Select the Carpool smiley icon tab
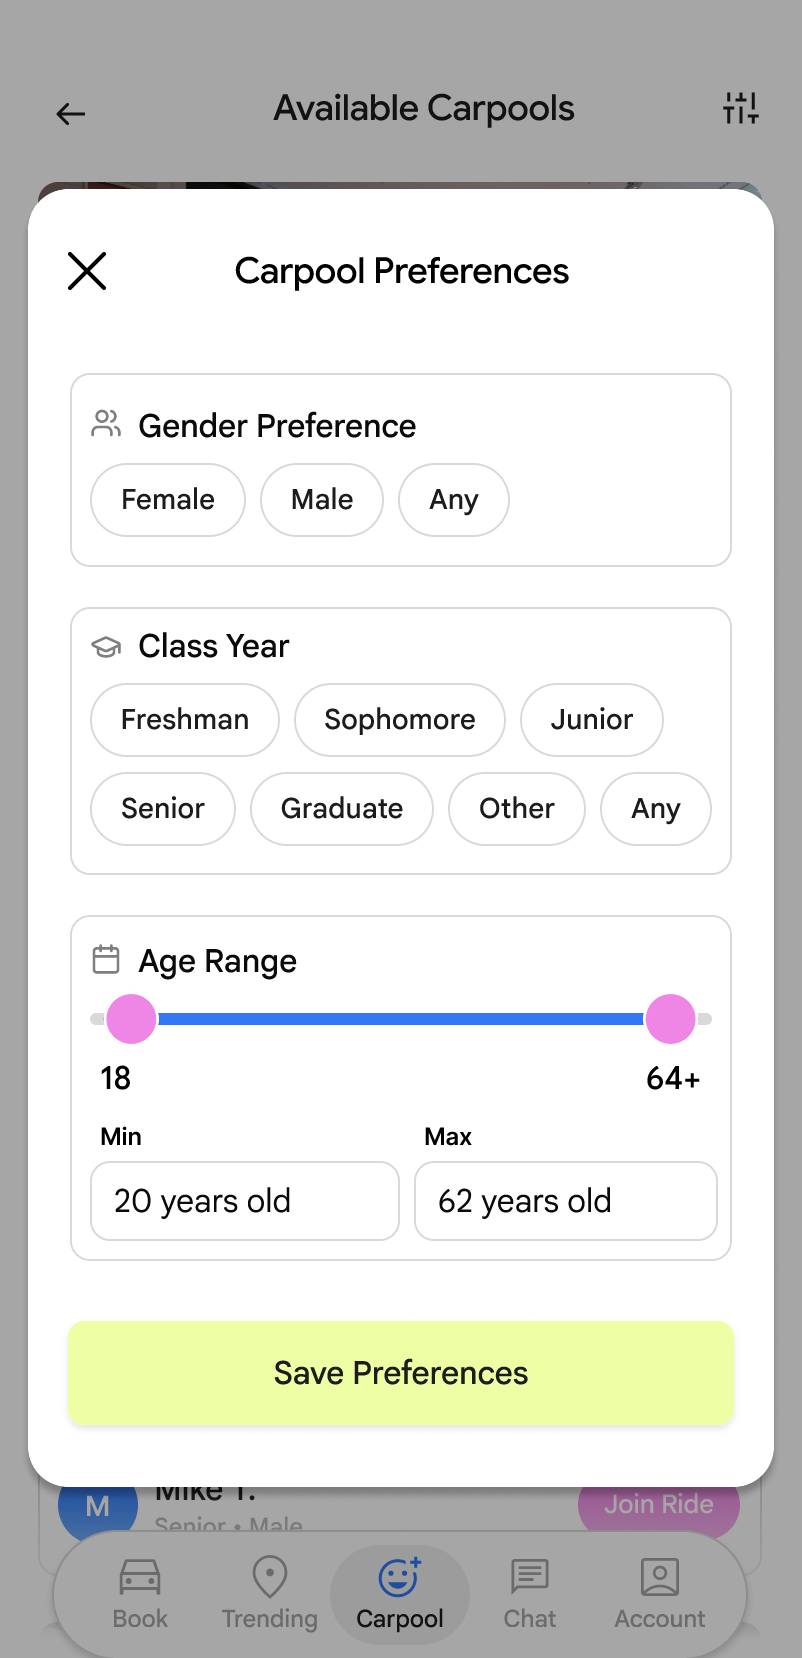This screenshot has width=802, height=1658. pos(400,1594)
